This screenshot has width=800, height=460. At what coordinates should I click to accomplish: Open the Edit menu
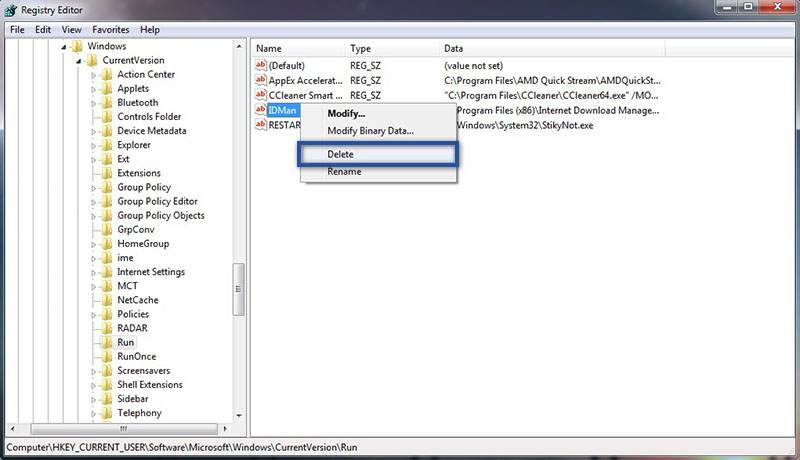43,30
